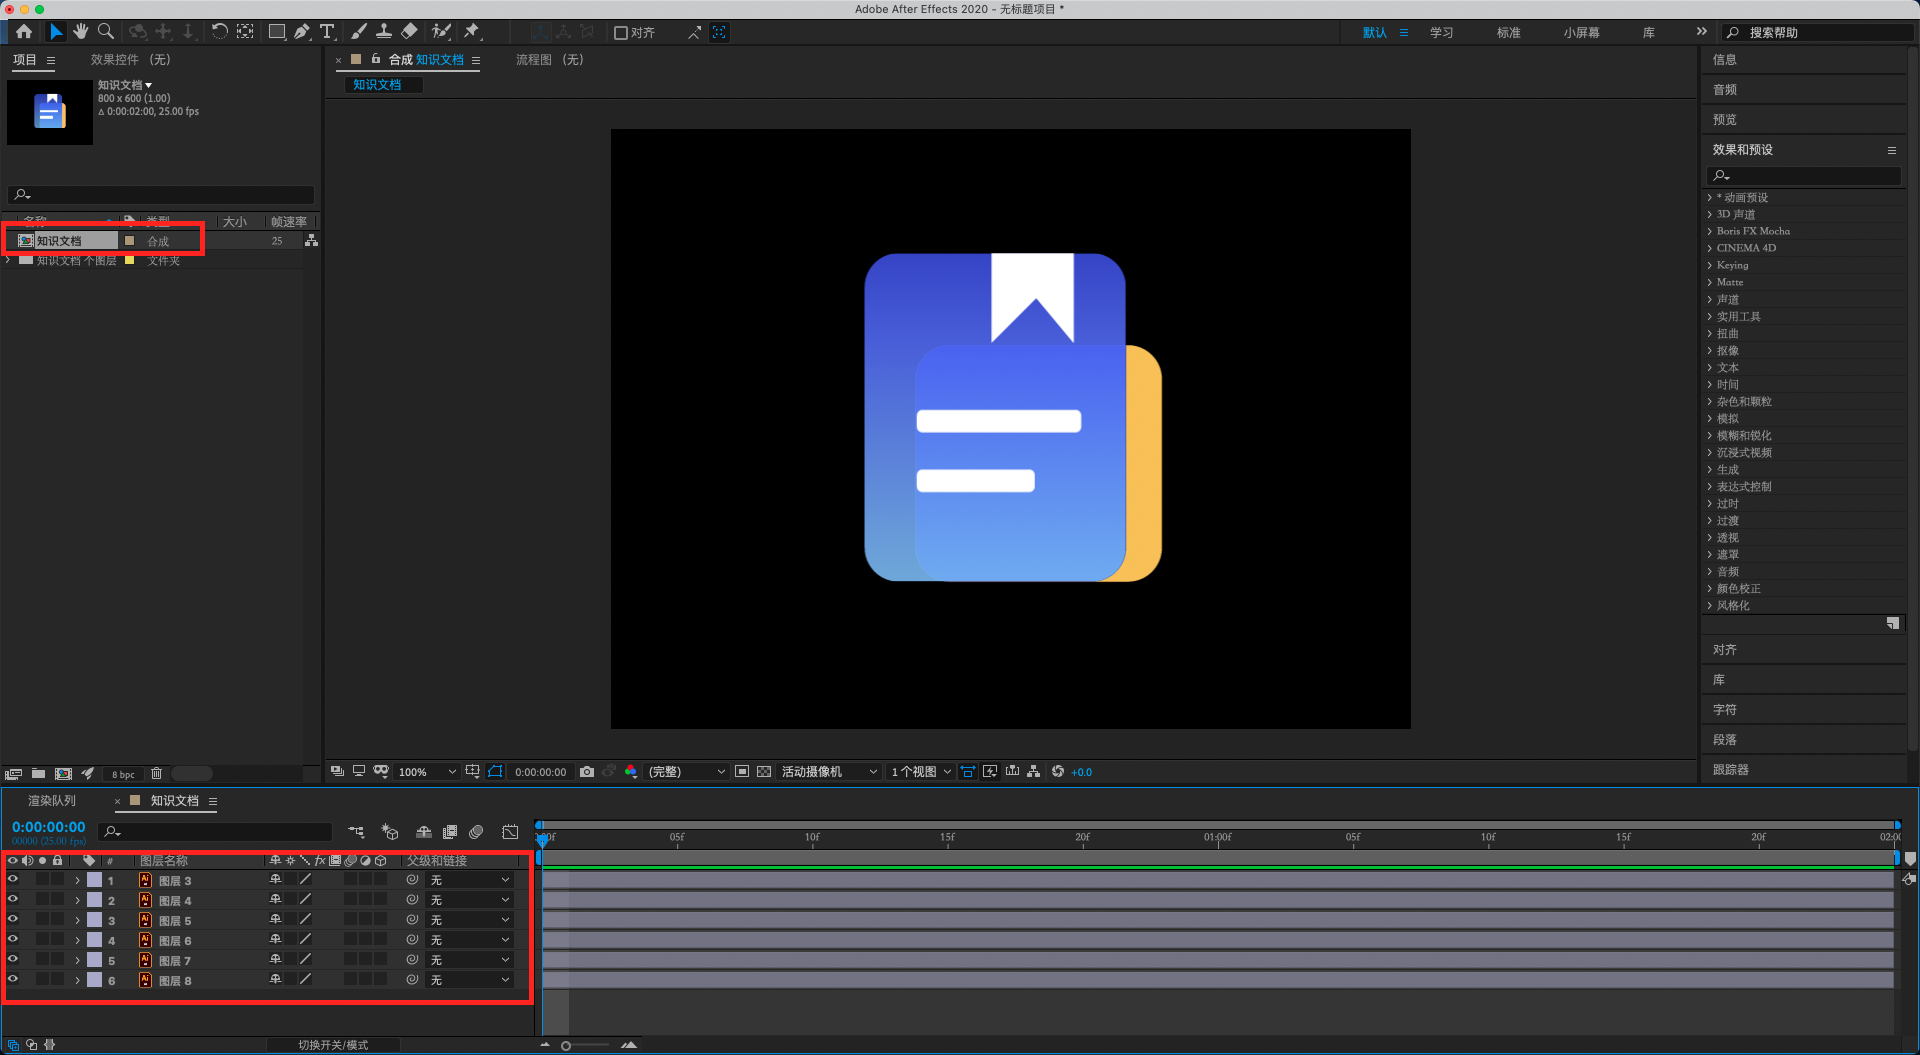Click the 知识文档 composition thumbnail preview
Screen dimensions: 1920x1055
coord(50,112)
